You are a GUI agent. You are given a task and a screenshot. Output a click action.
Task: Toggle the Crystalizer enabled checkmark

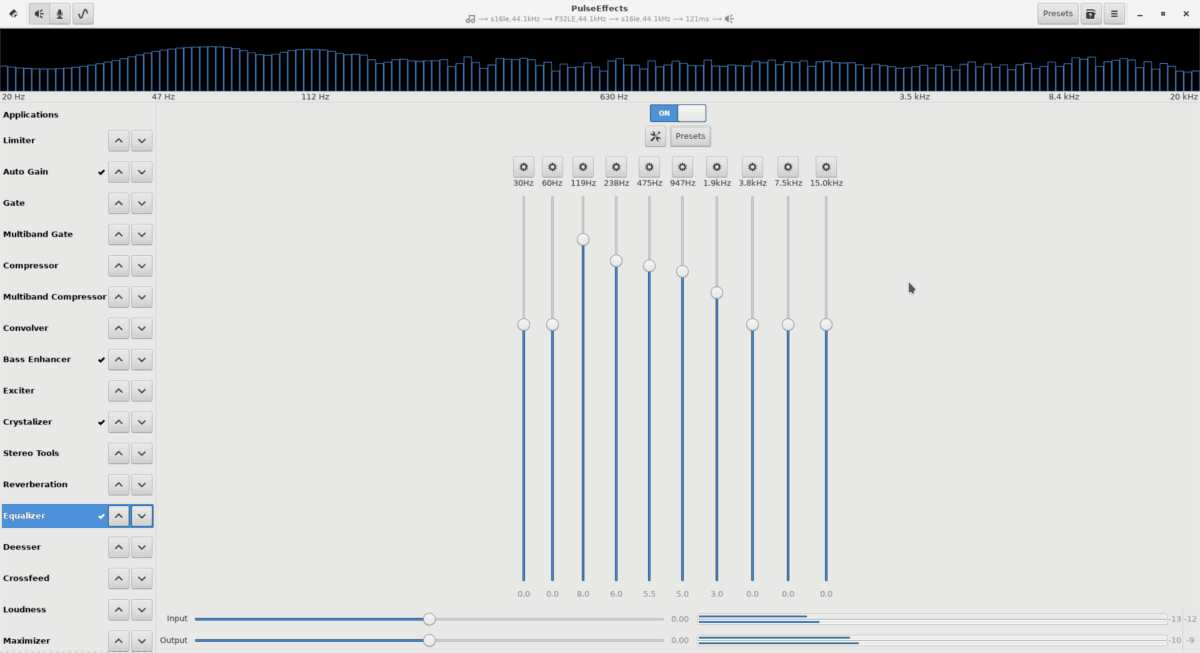click(100, 422)
